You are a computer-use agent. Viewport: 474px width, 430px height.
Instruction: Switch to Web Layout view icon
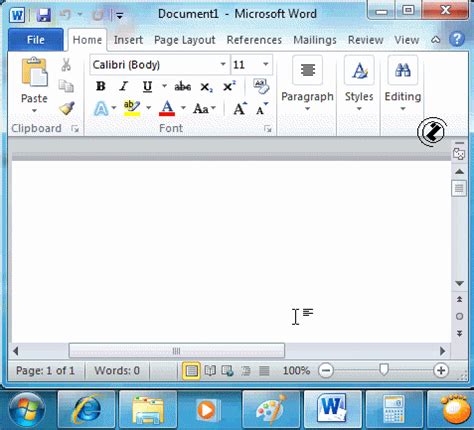tap(227, 371)
